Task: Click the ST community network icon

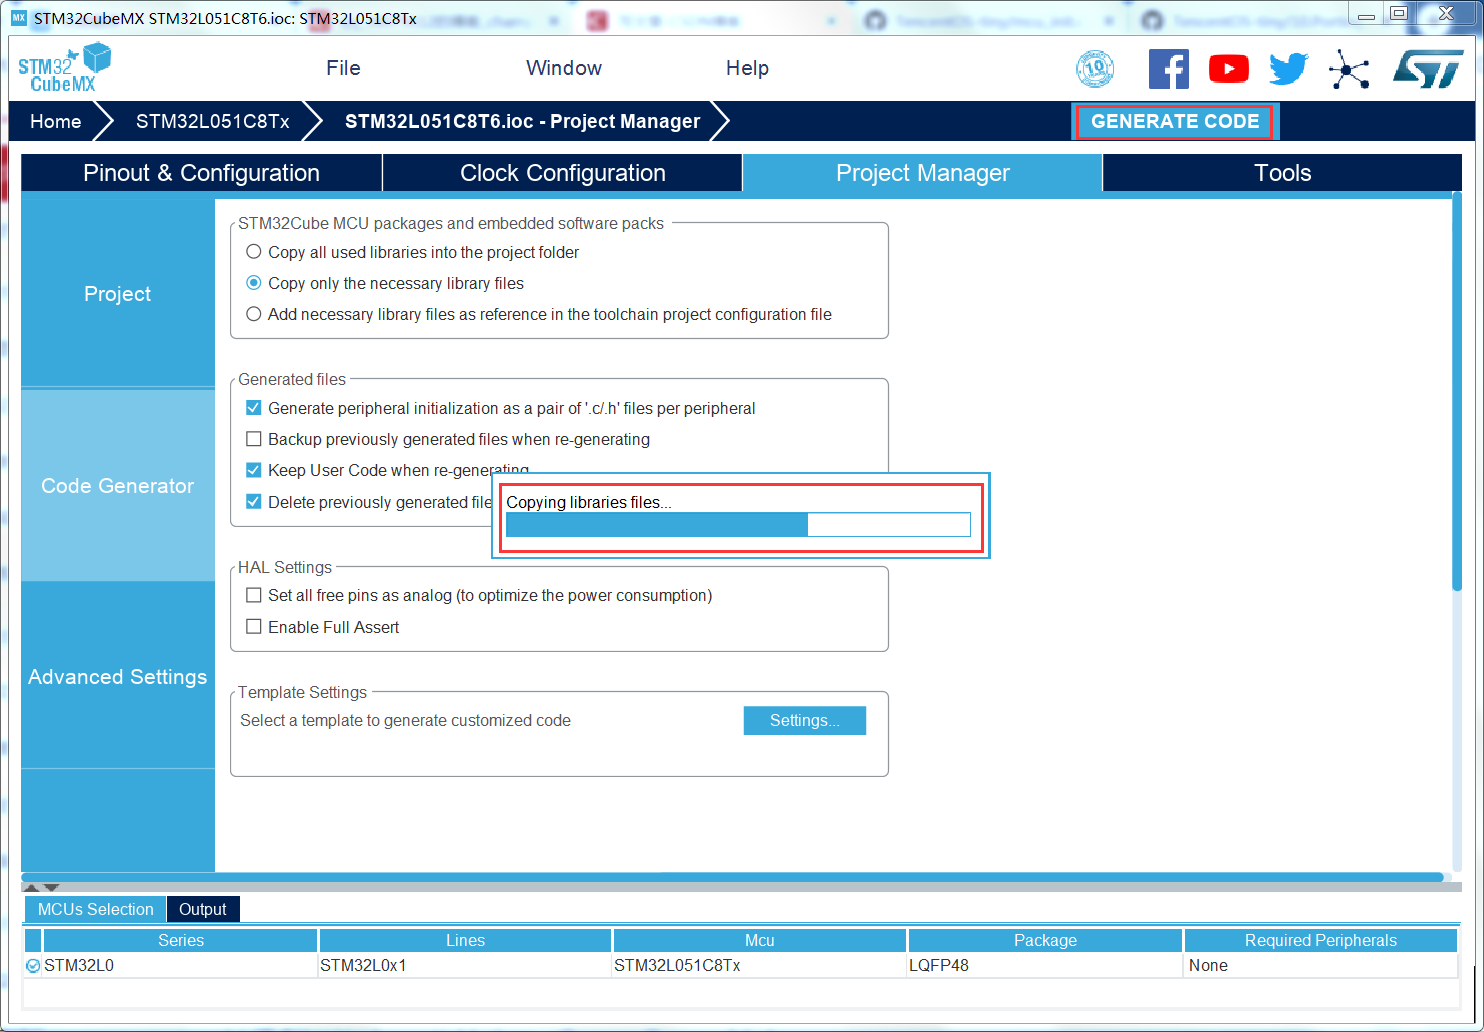Action: click(1349, 69)
